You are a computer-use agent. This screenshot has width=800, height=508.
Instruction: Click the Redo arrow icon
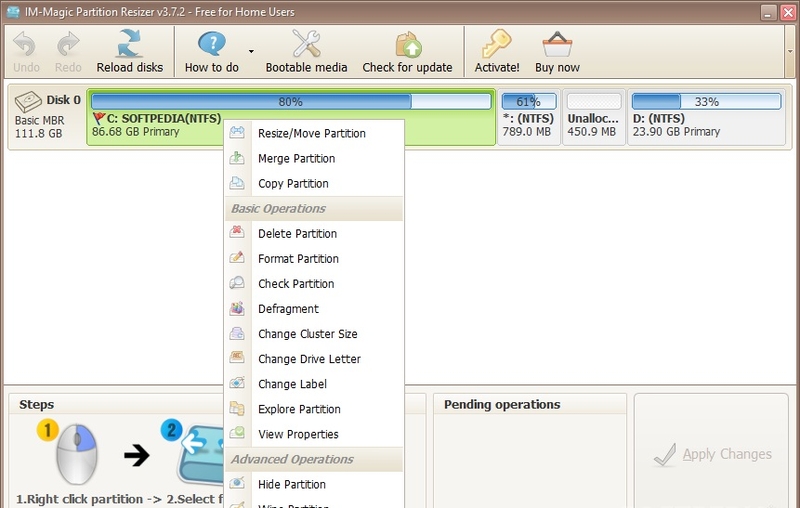68,44
